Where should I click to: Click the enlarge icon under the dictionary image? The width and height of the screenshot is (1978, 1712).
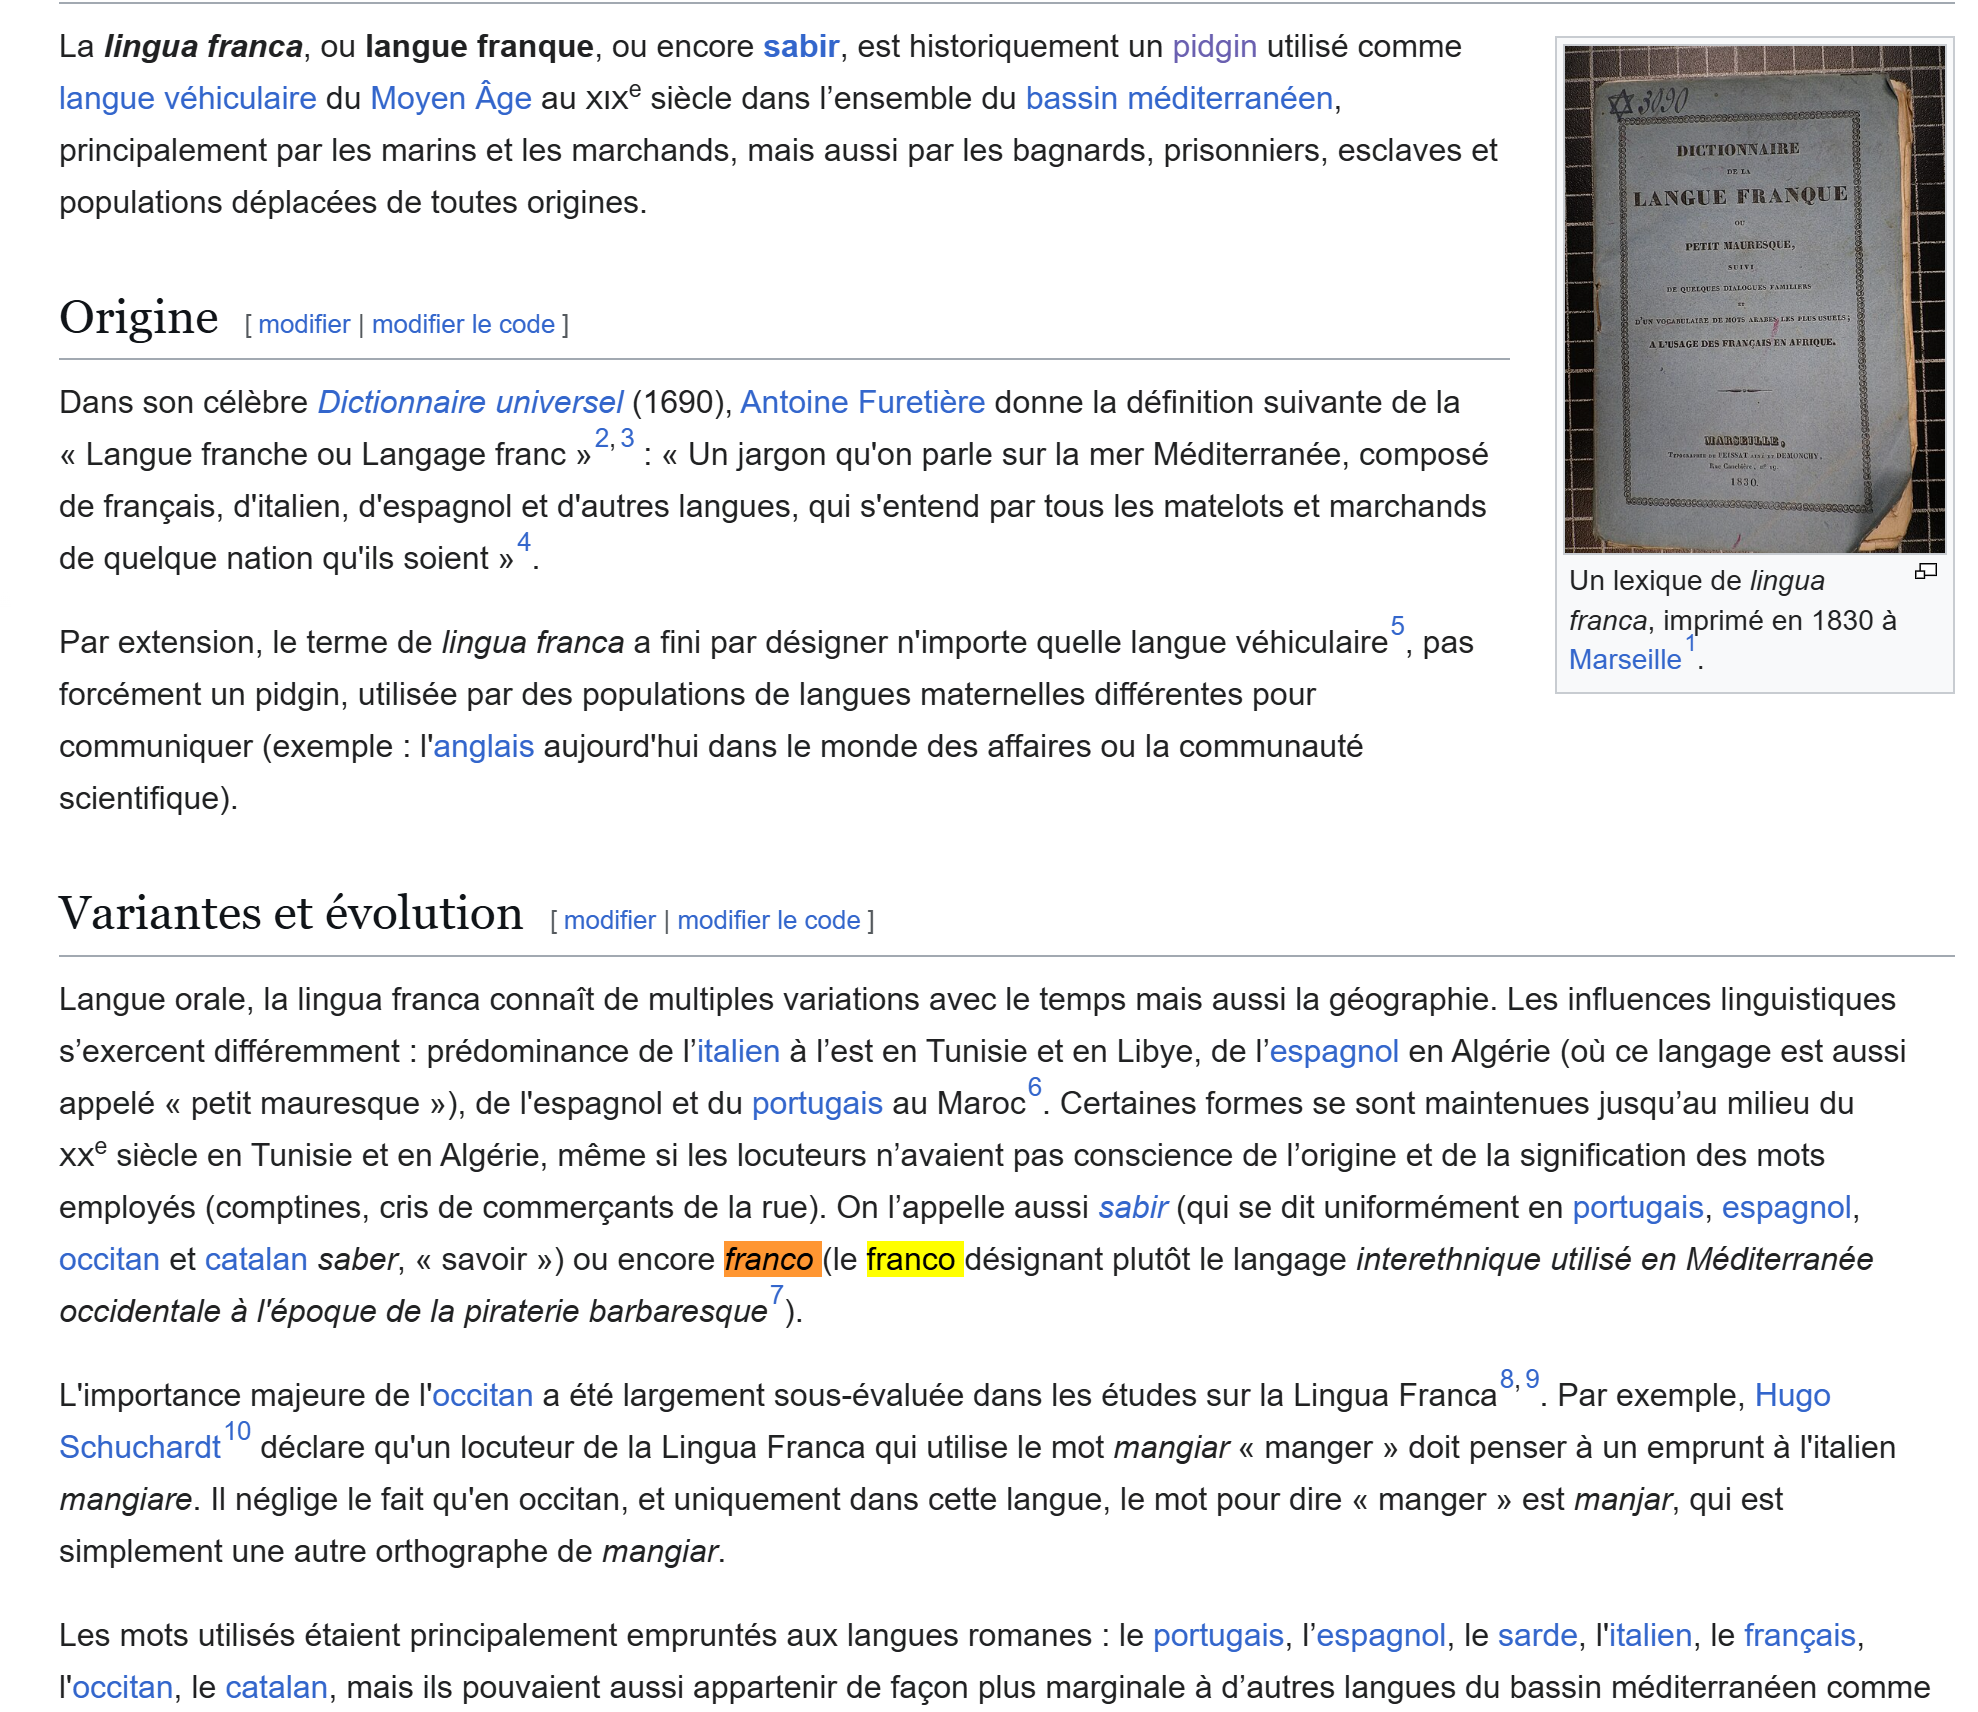[1925, 571]
